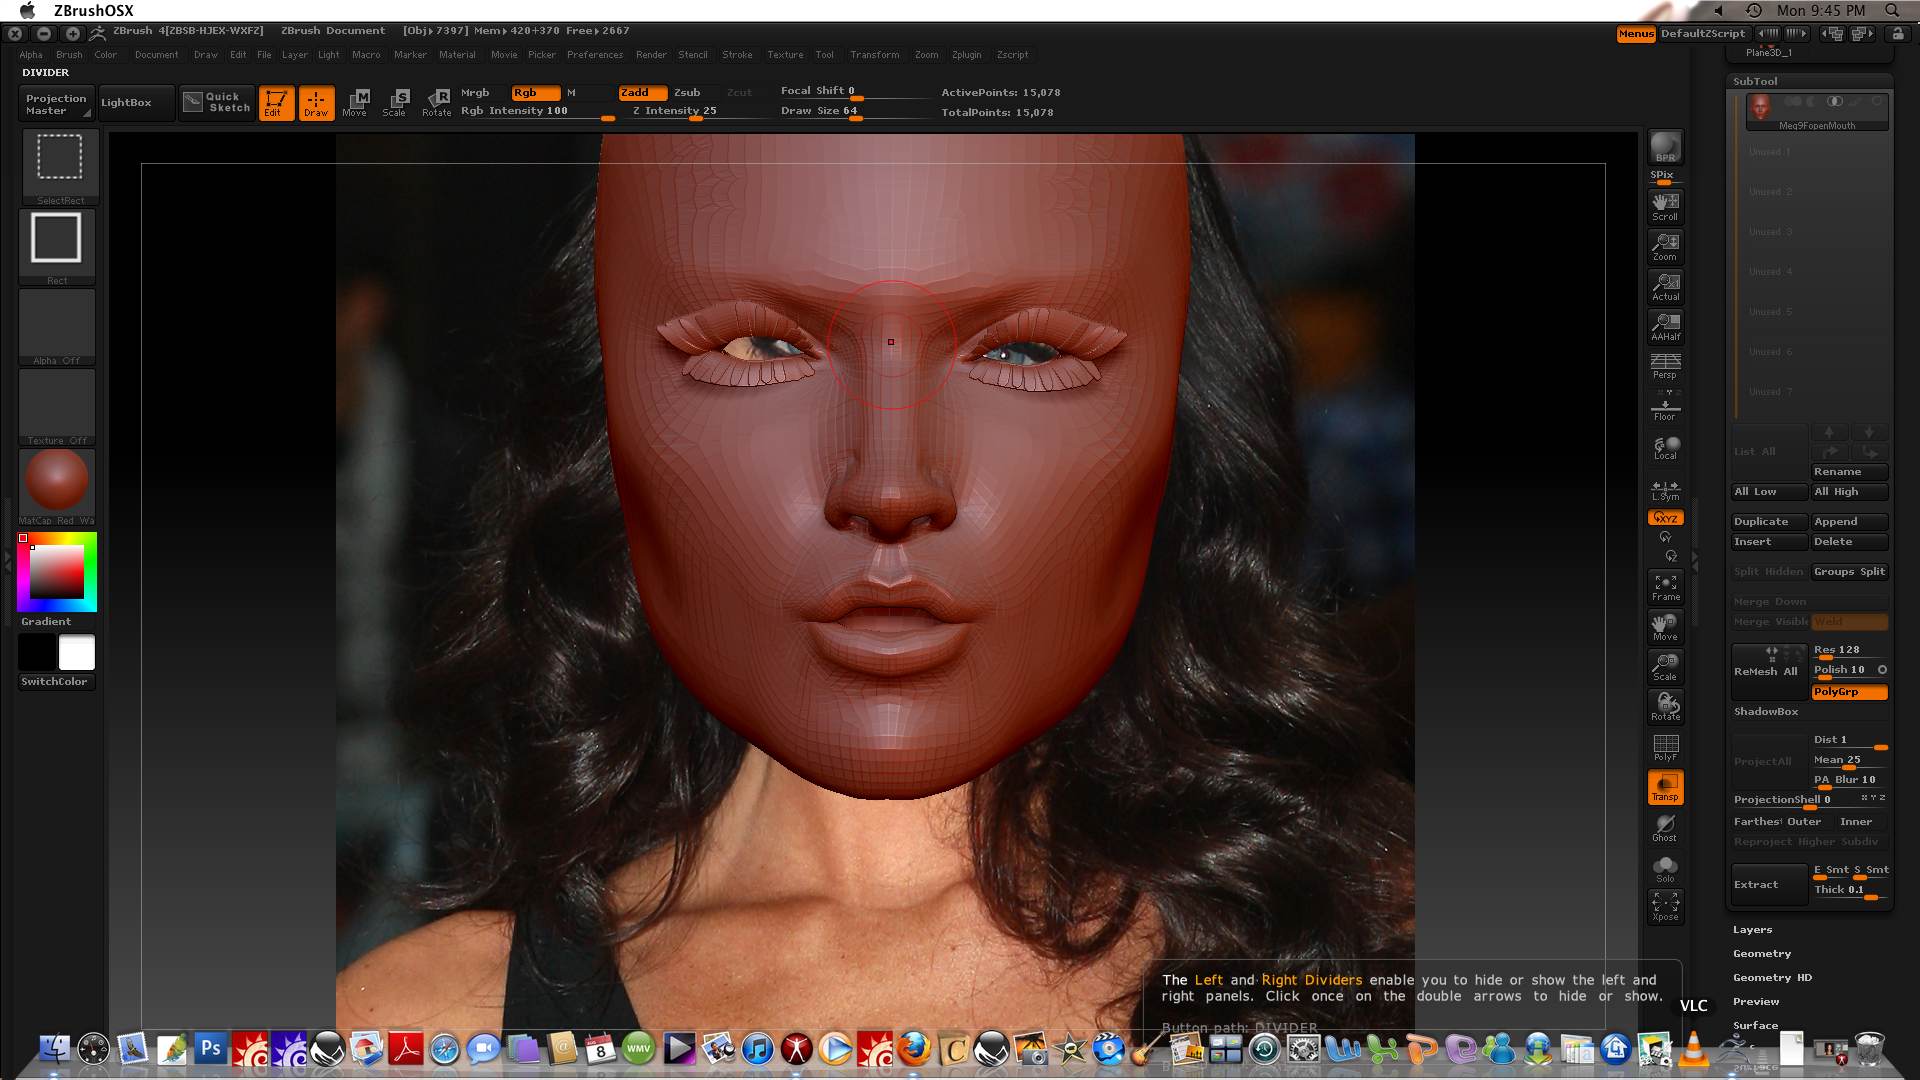Enable Mrgb mode
1920x1080 pixels.
(475, 92)
